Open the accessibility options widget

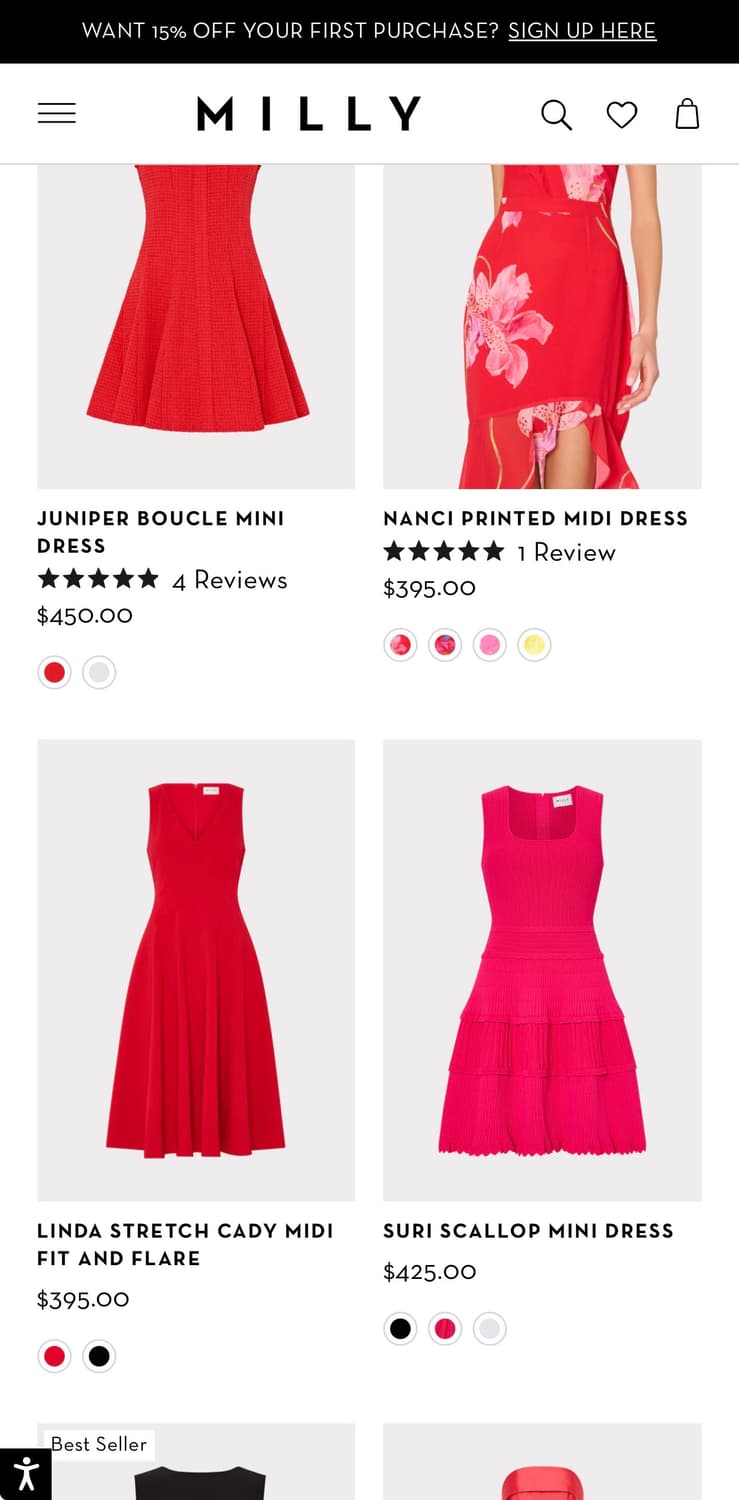pyautogui.click(x=25, y=1474)
